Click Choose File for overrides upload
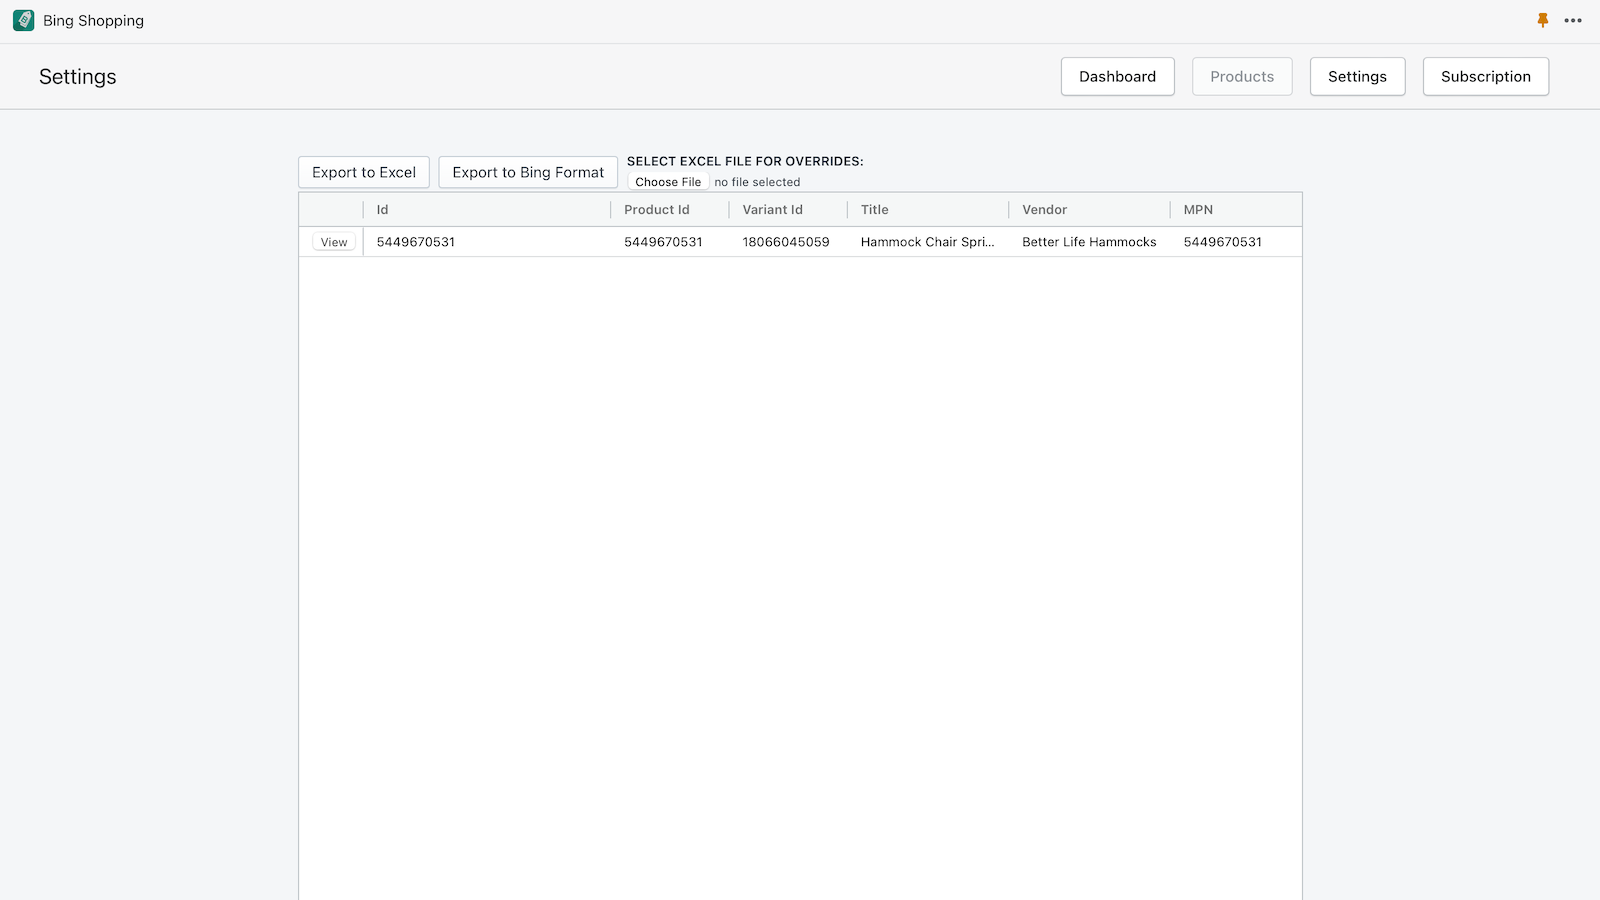 point(667,181)
